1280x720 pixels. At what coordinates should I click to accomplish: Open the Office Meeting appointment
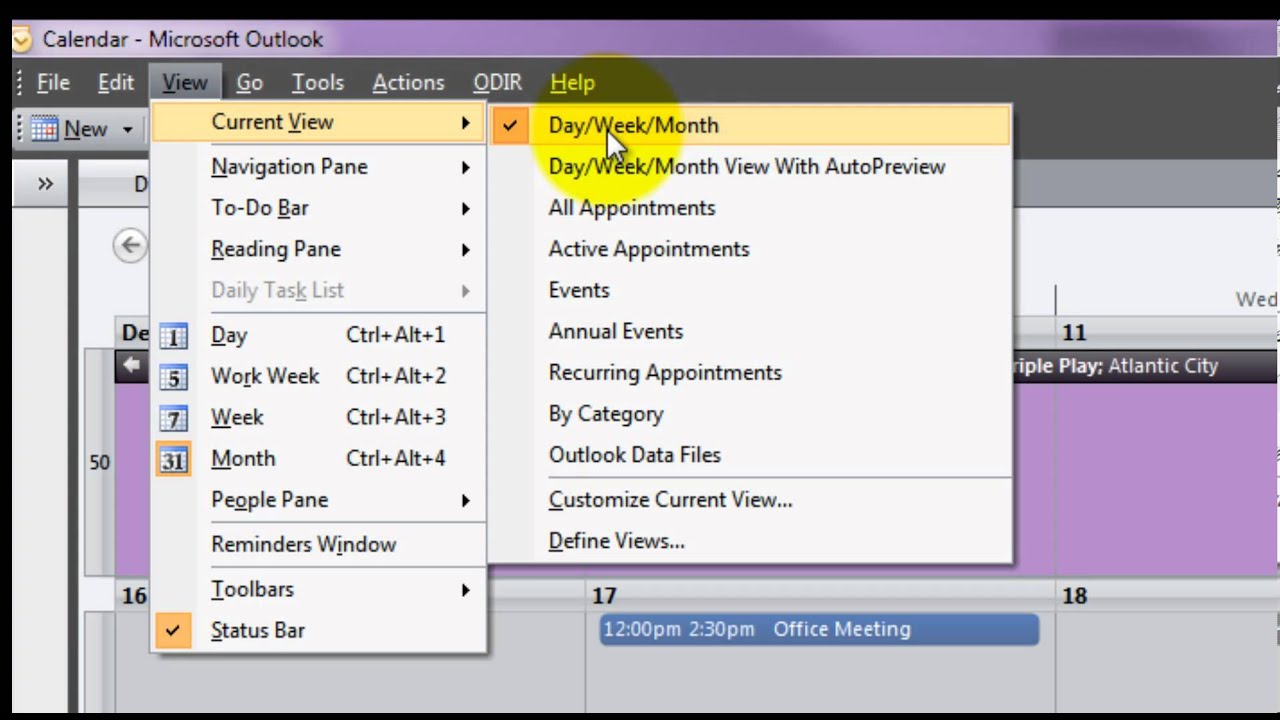click(819, 629)
